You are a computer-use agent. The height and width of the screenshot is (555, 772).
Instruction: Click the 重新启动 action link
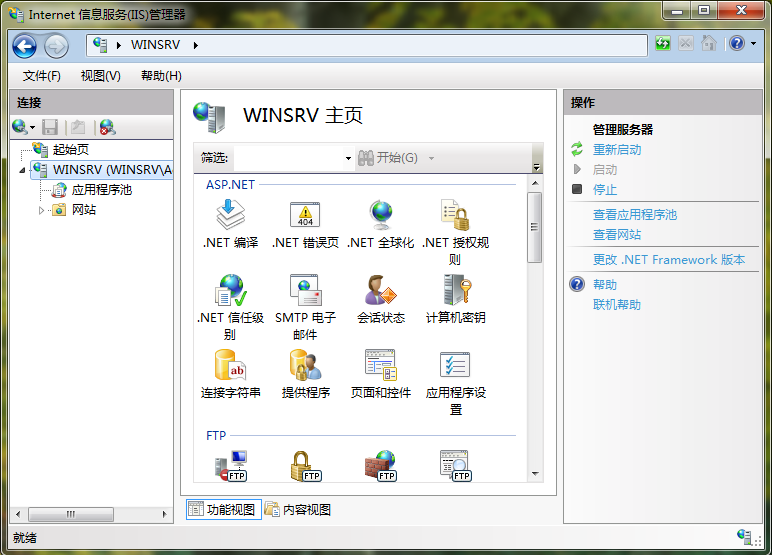point(617,150)
